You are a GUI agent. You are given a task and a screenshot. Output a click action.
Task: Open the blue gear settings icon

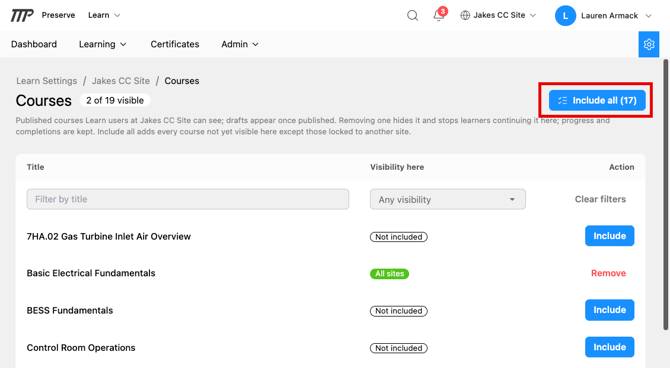[x=649, y=44]
